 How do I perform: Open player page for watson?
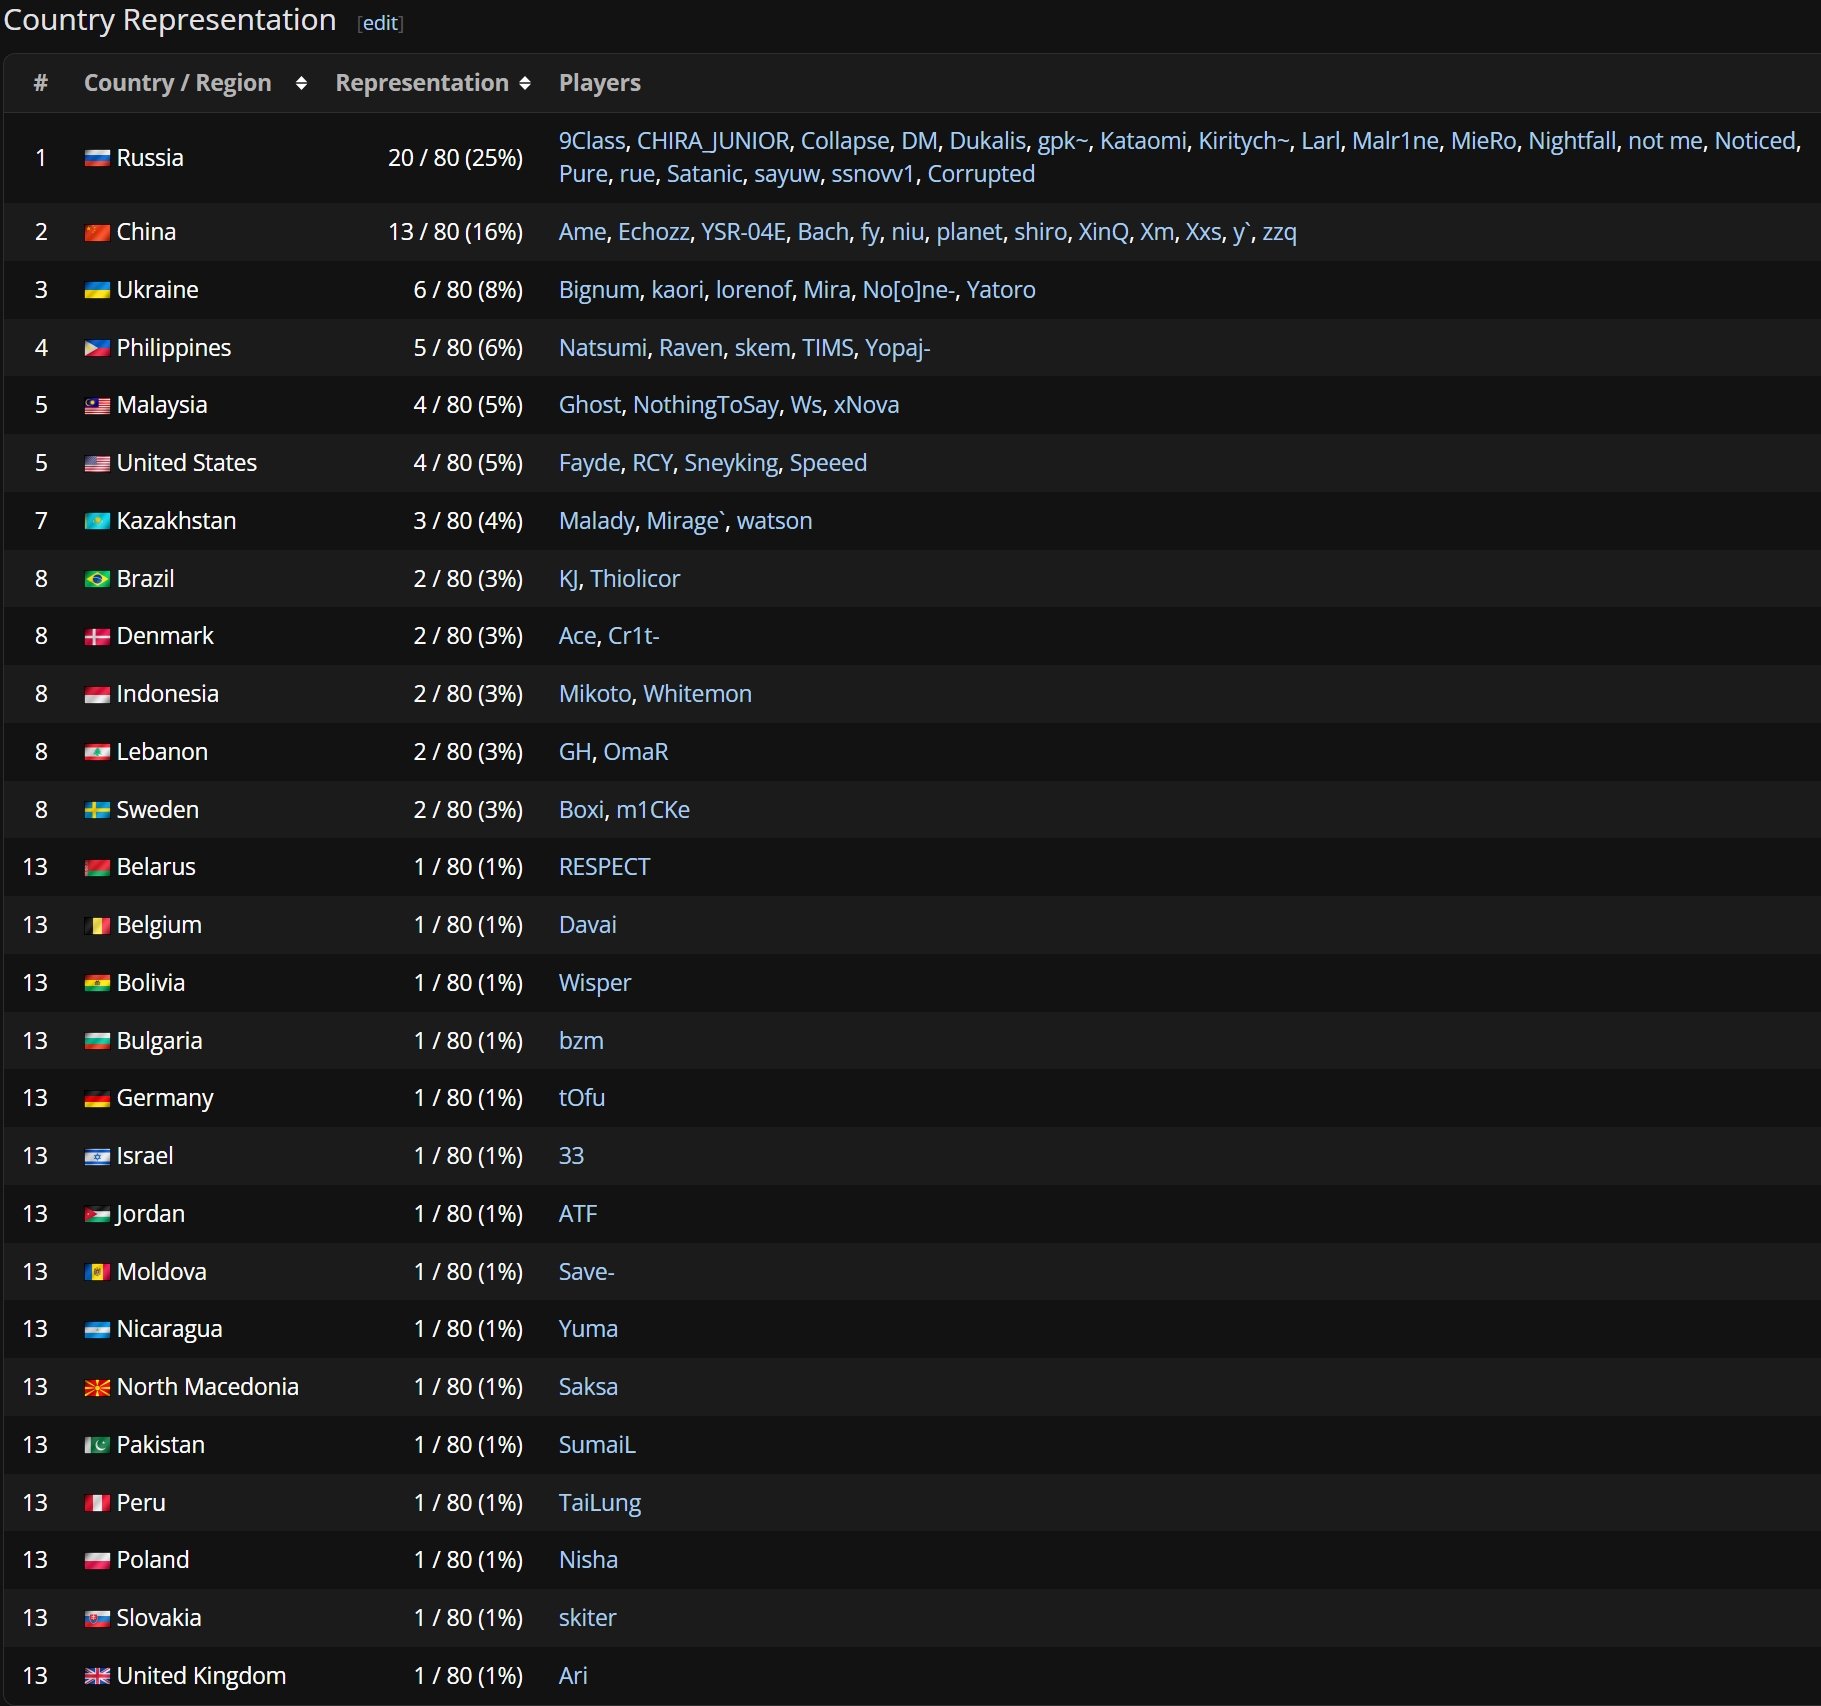pyautogui.click(x=774, y=521)
